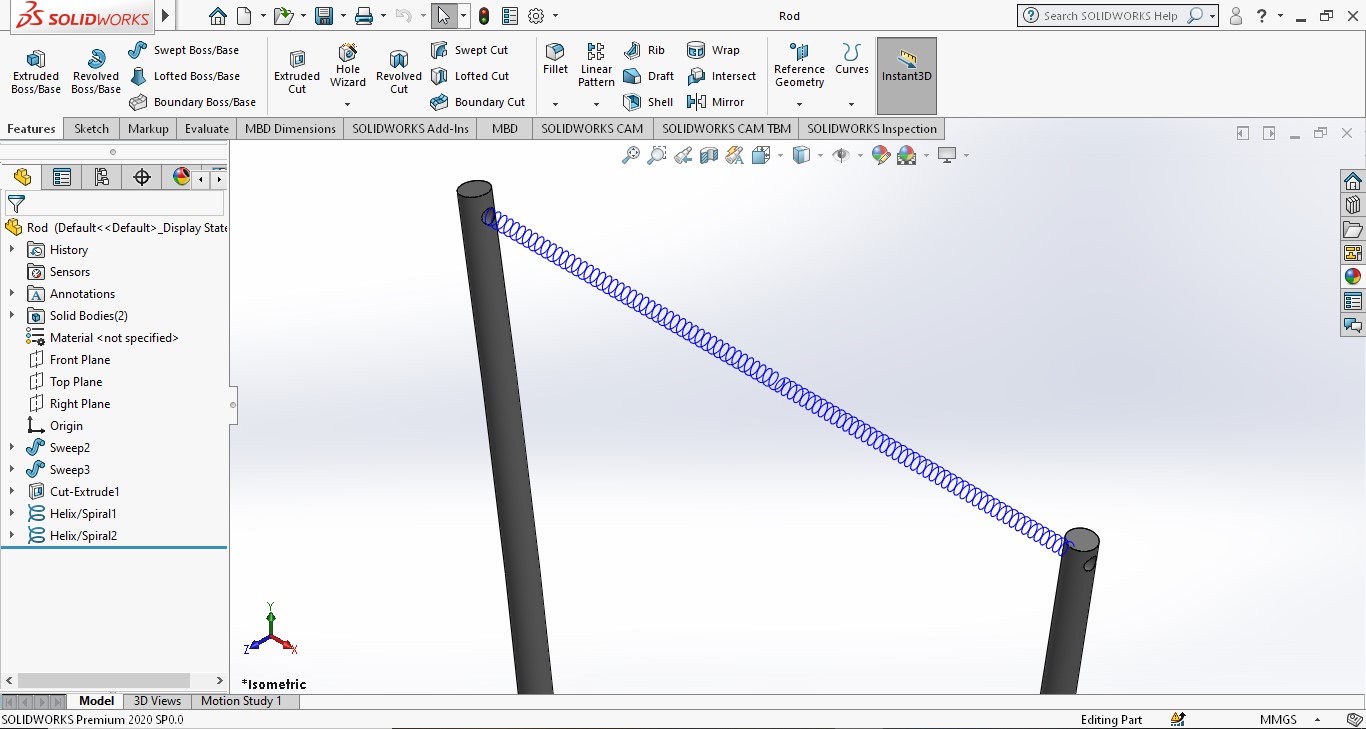Choose Boundary Boss/Base feature
Screen dimensions: 1366x729
tap(192, 102)
